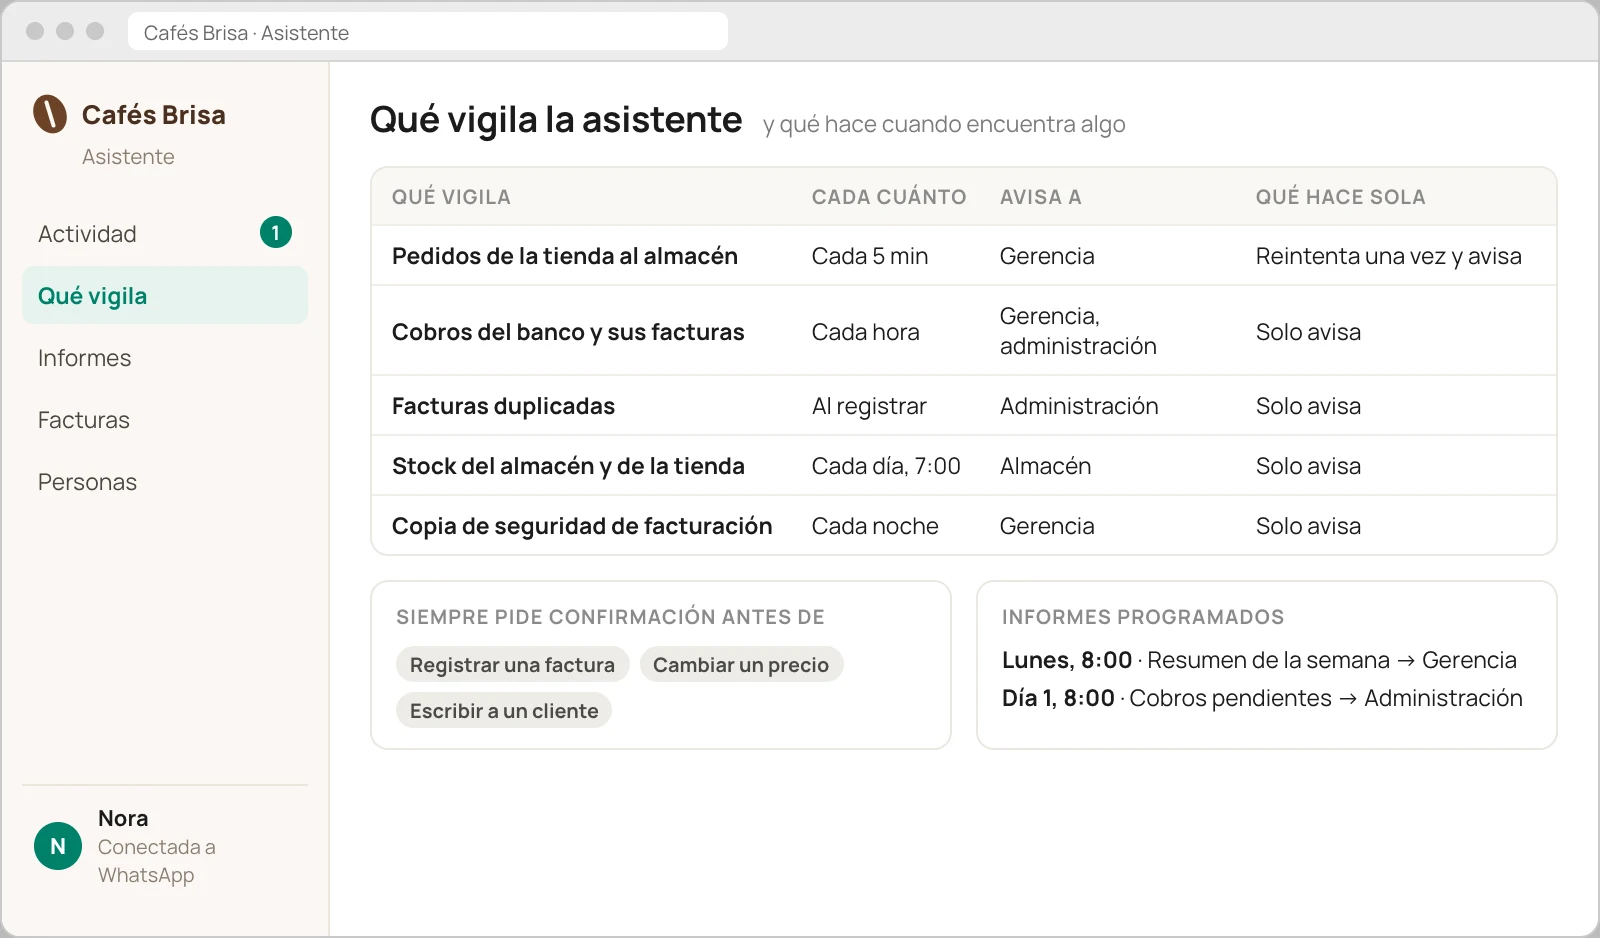Click the Actividad notification badge
This screenshot has height=938, width=1600.
point(276,232)
